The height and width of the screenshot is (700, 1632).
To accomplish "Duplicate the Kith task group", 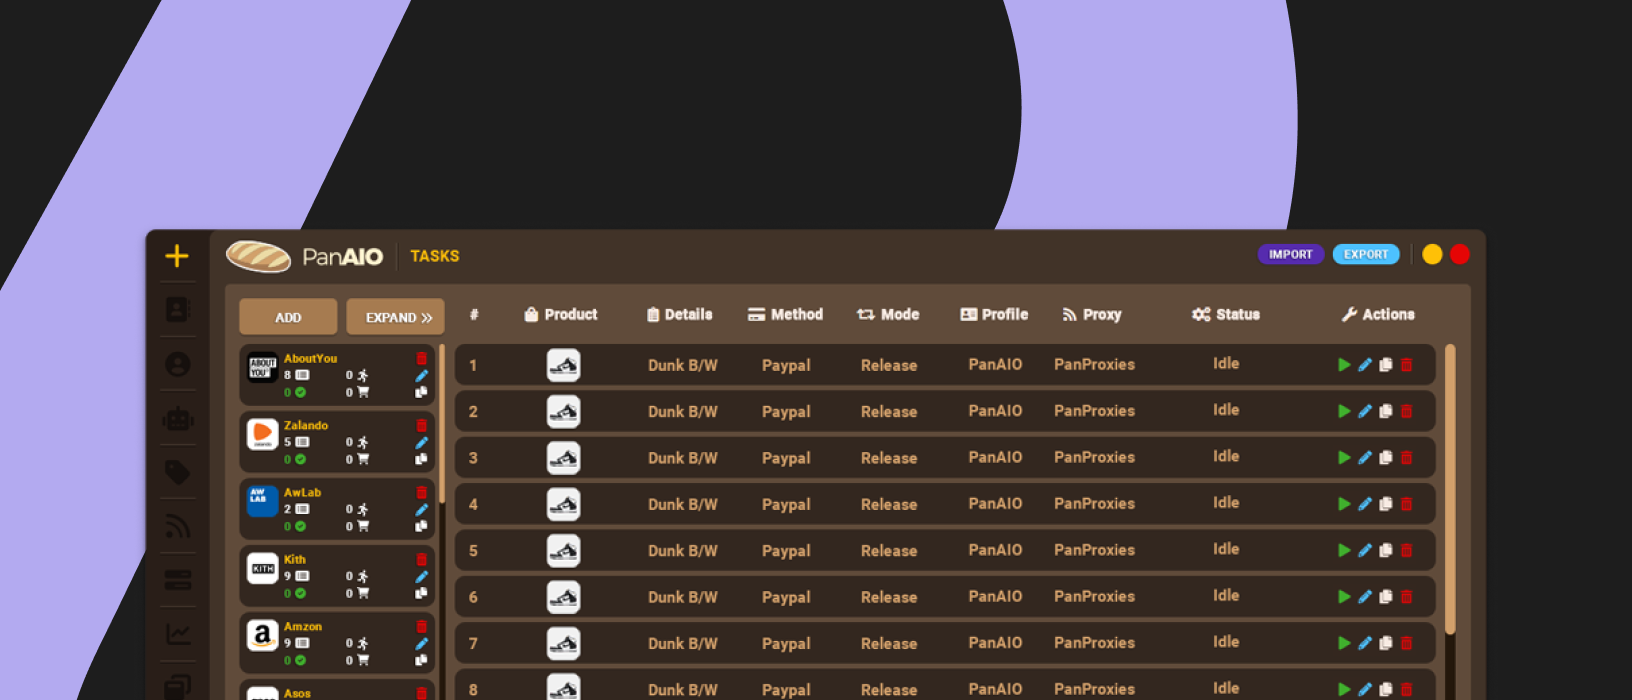I will coord(421,593).
